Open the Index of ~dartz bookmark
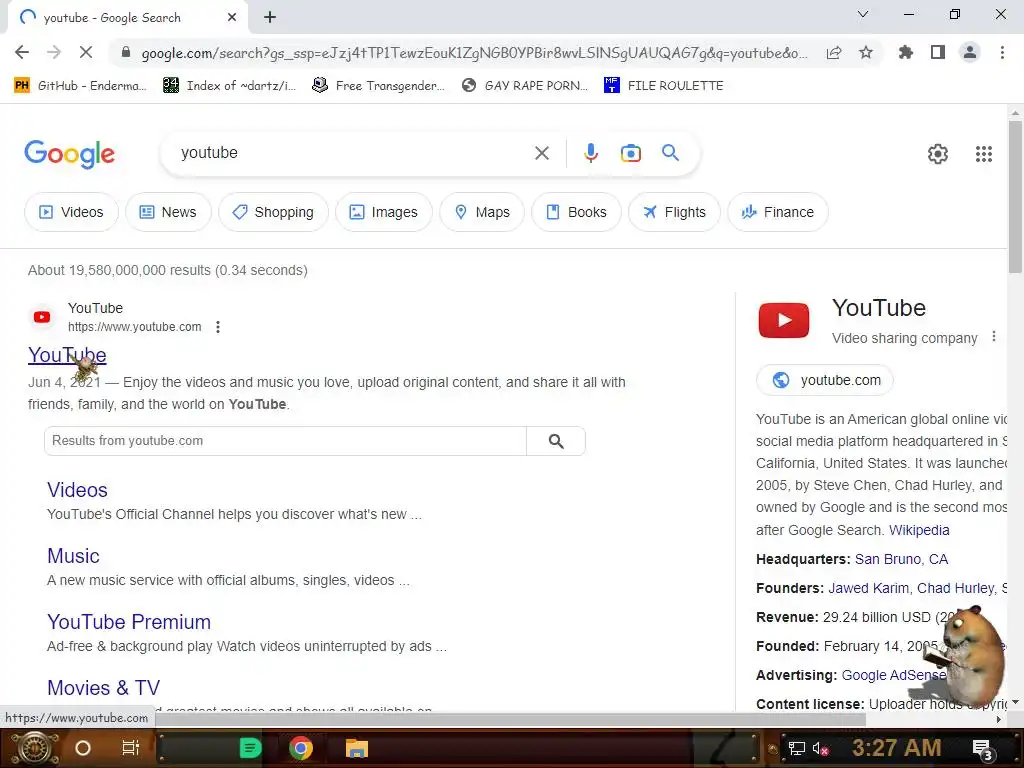 (x=229, y=86)
